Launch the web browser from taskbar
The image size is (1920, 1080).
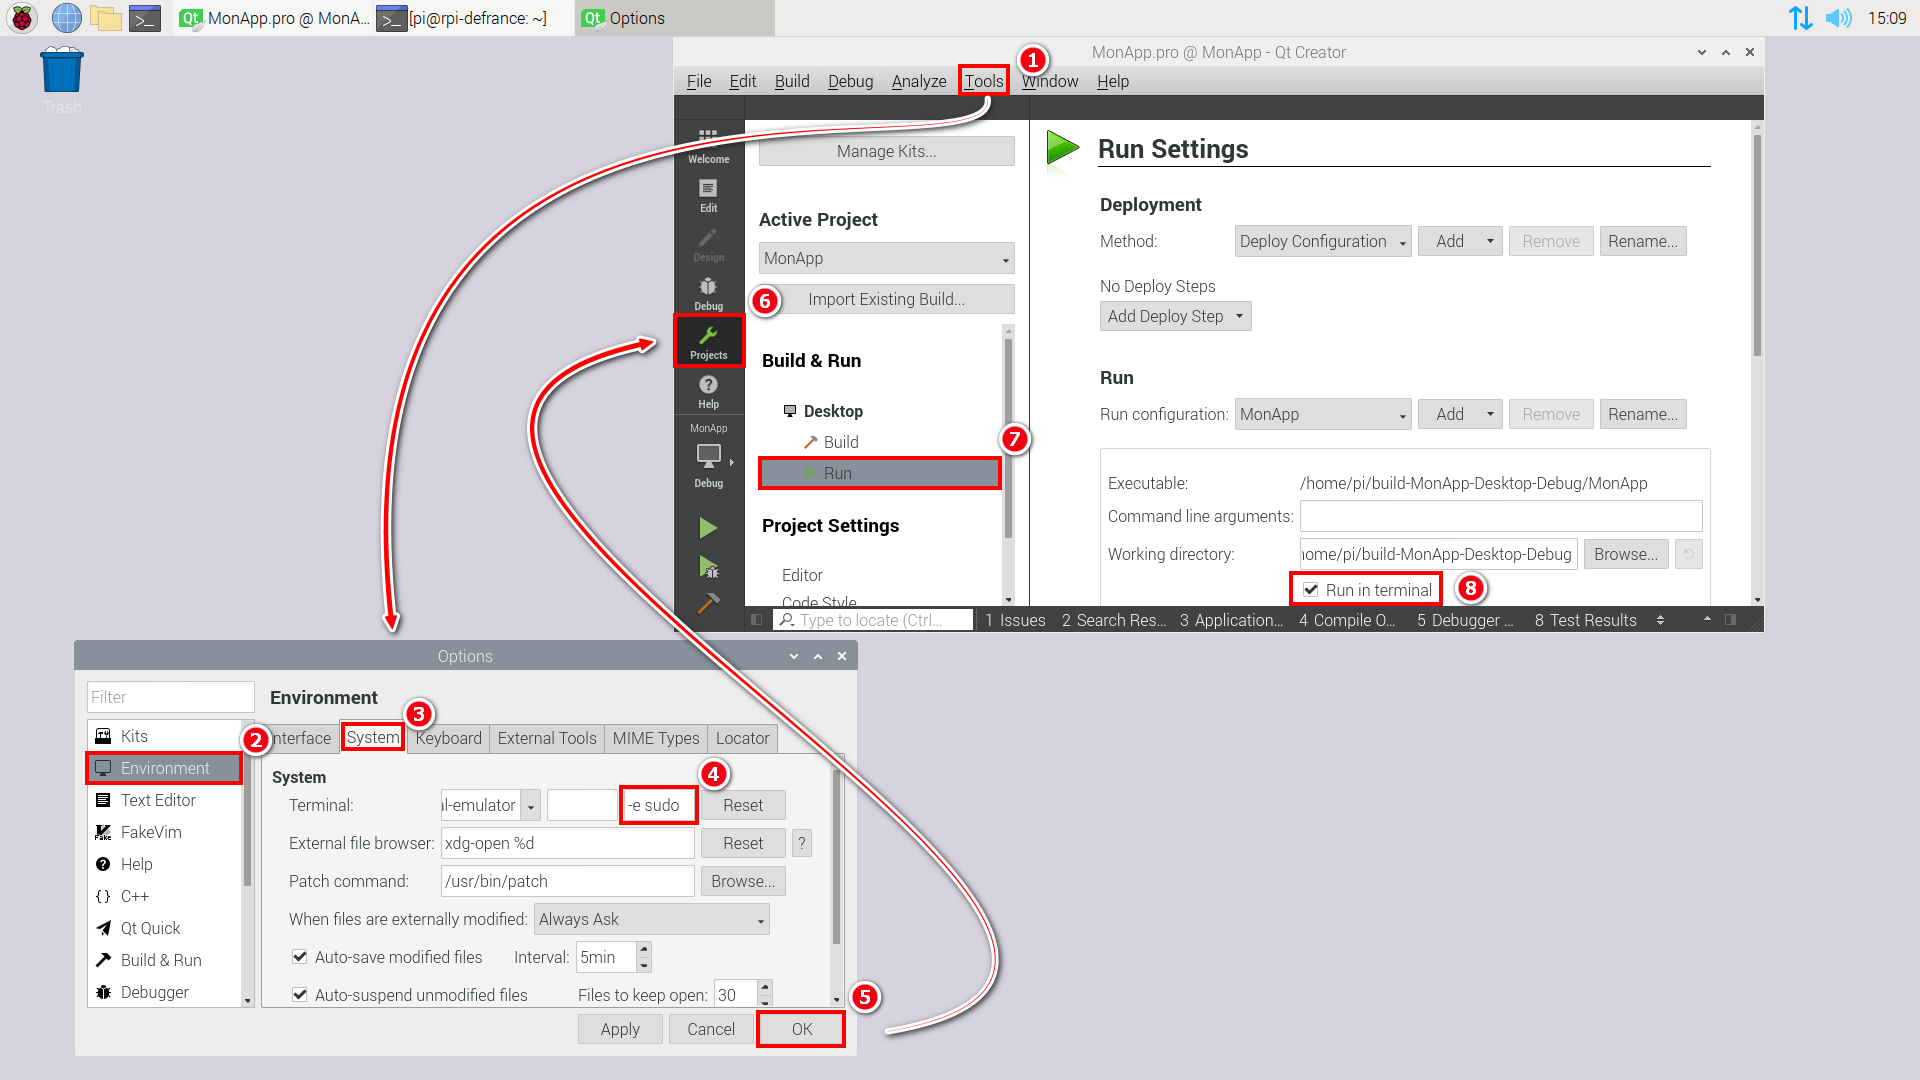click(66, 18)
